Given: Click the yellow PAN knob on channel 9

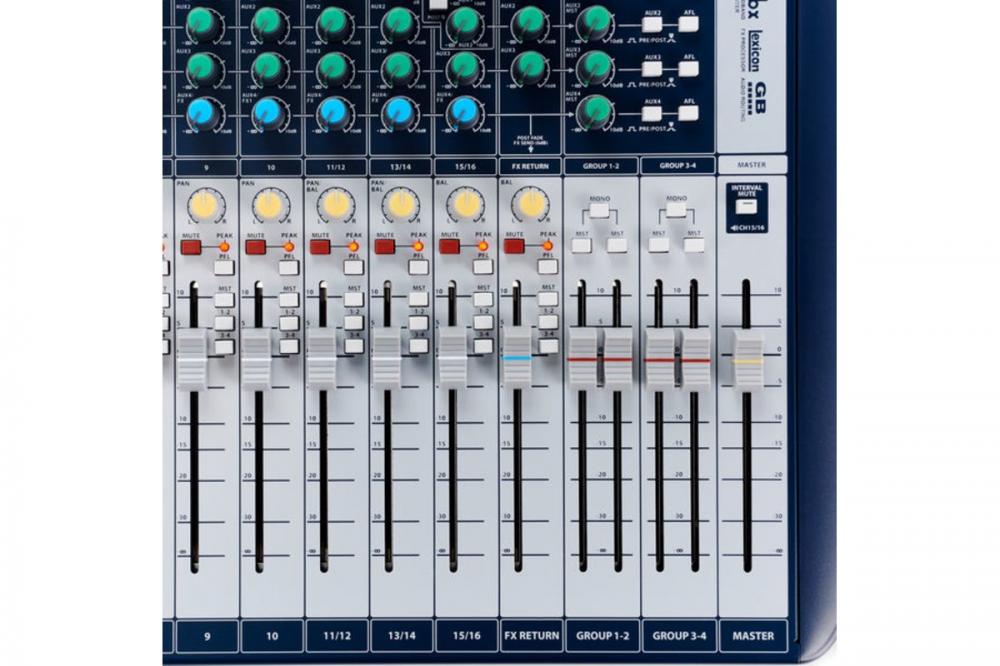Looking at the screenshot, I should pyautogui.click(x=203, y=205).
